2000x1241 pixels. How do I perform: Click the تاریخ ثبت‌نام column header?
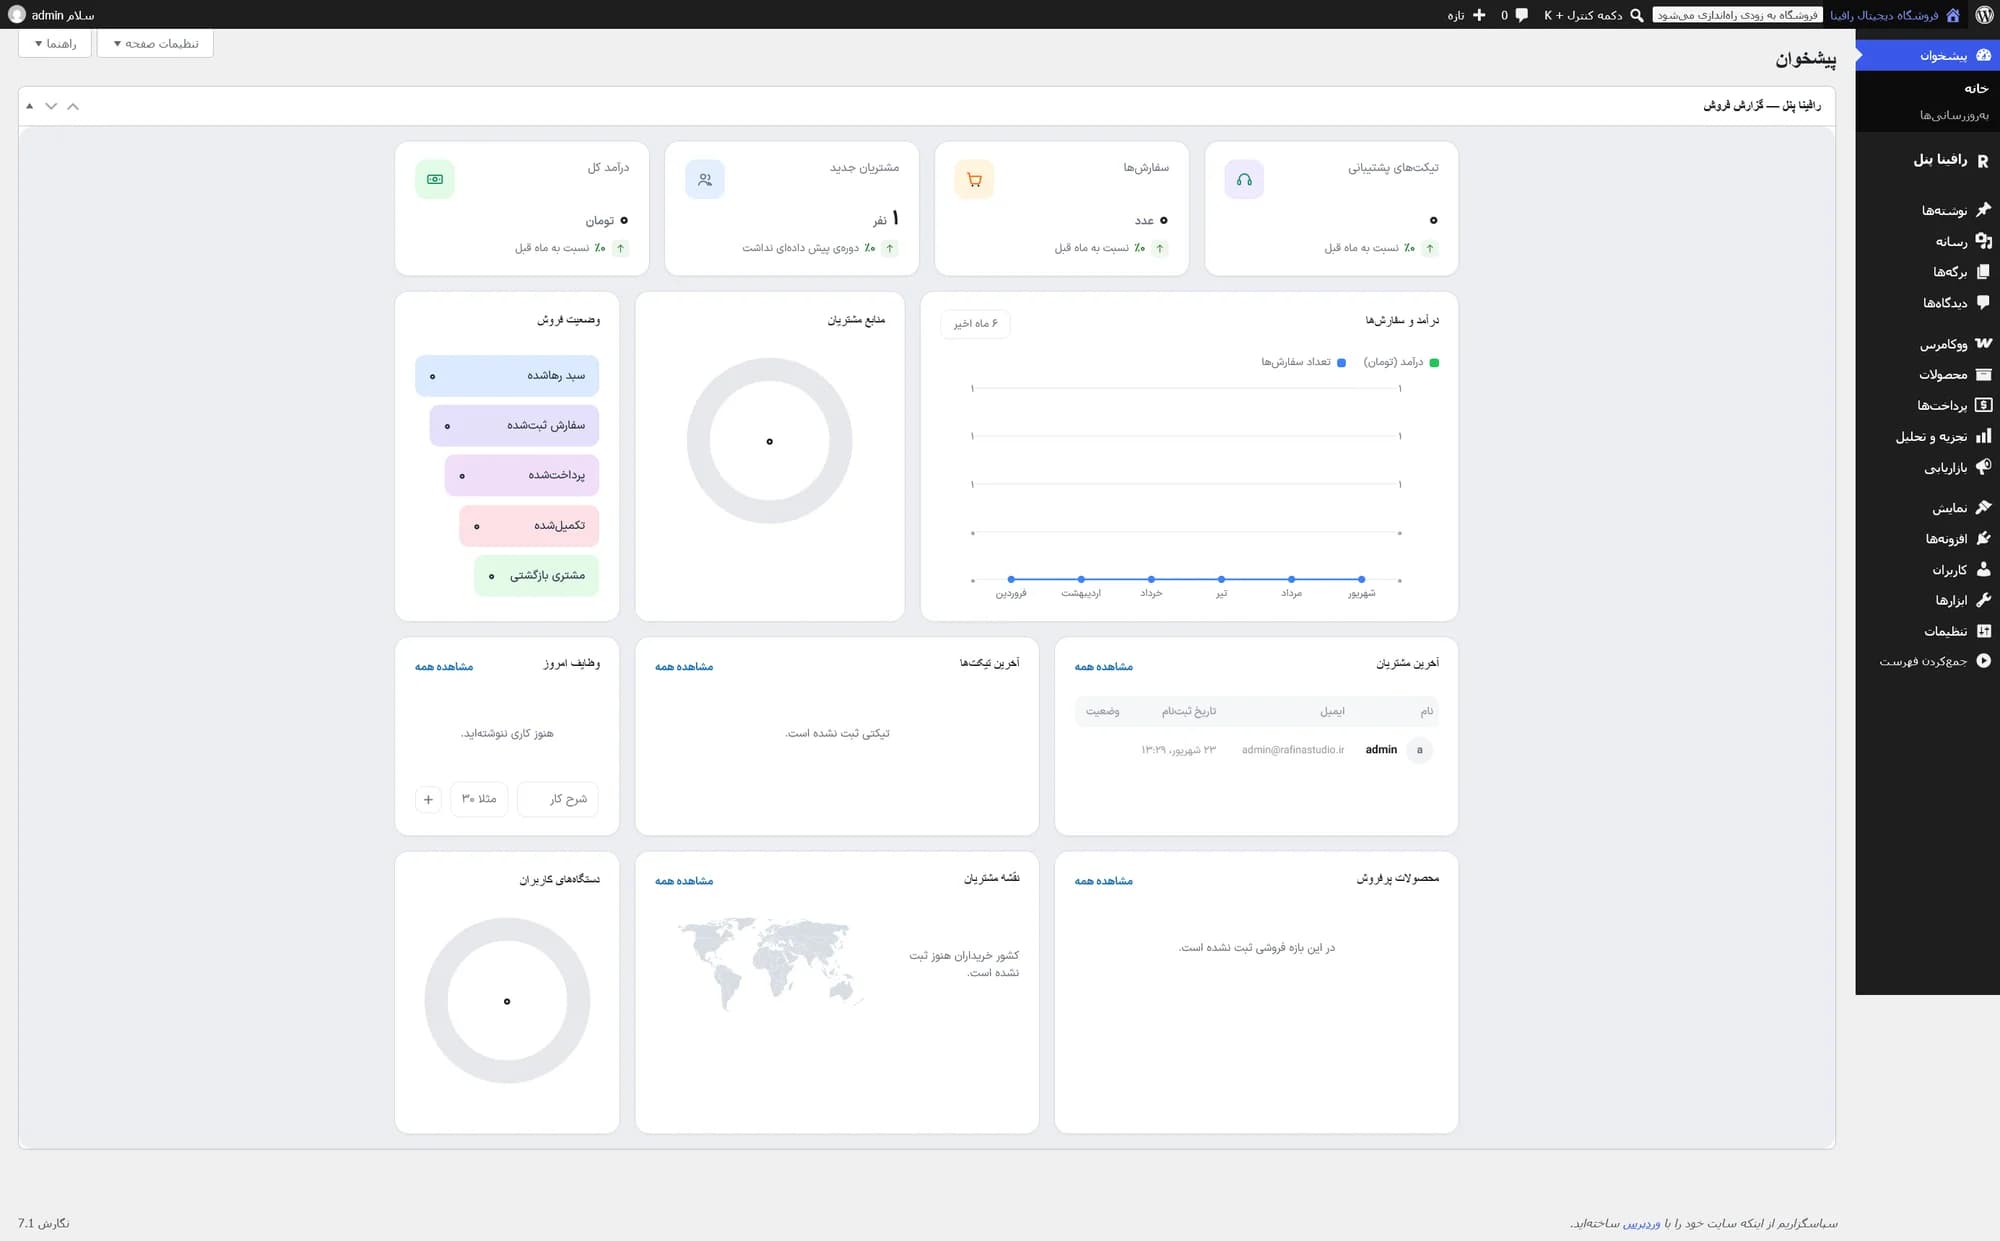[x=1189, y=712]
